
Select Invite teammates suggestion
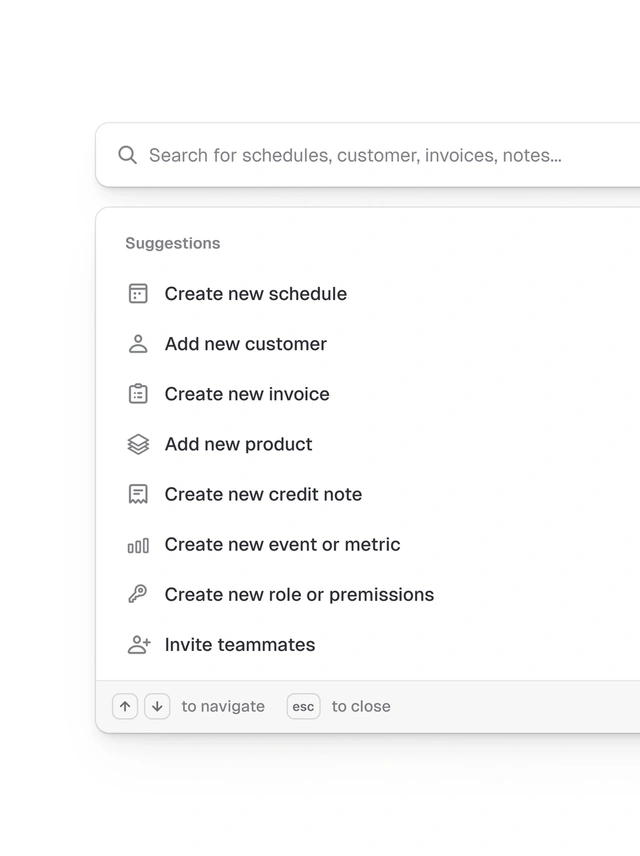(x=240, y=645)
